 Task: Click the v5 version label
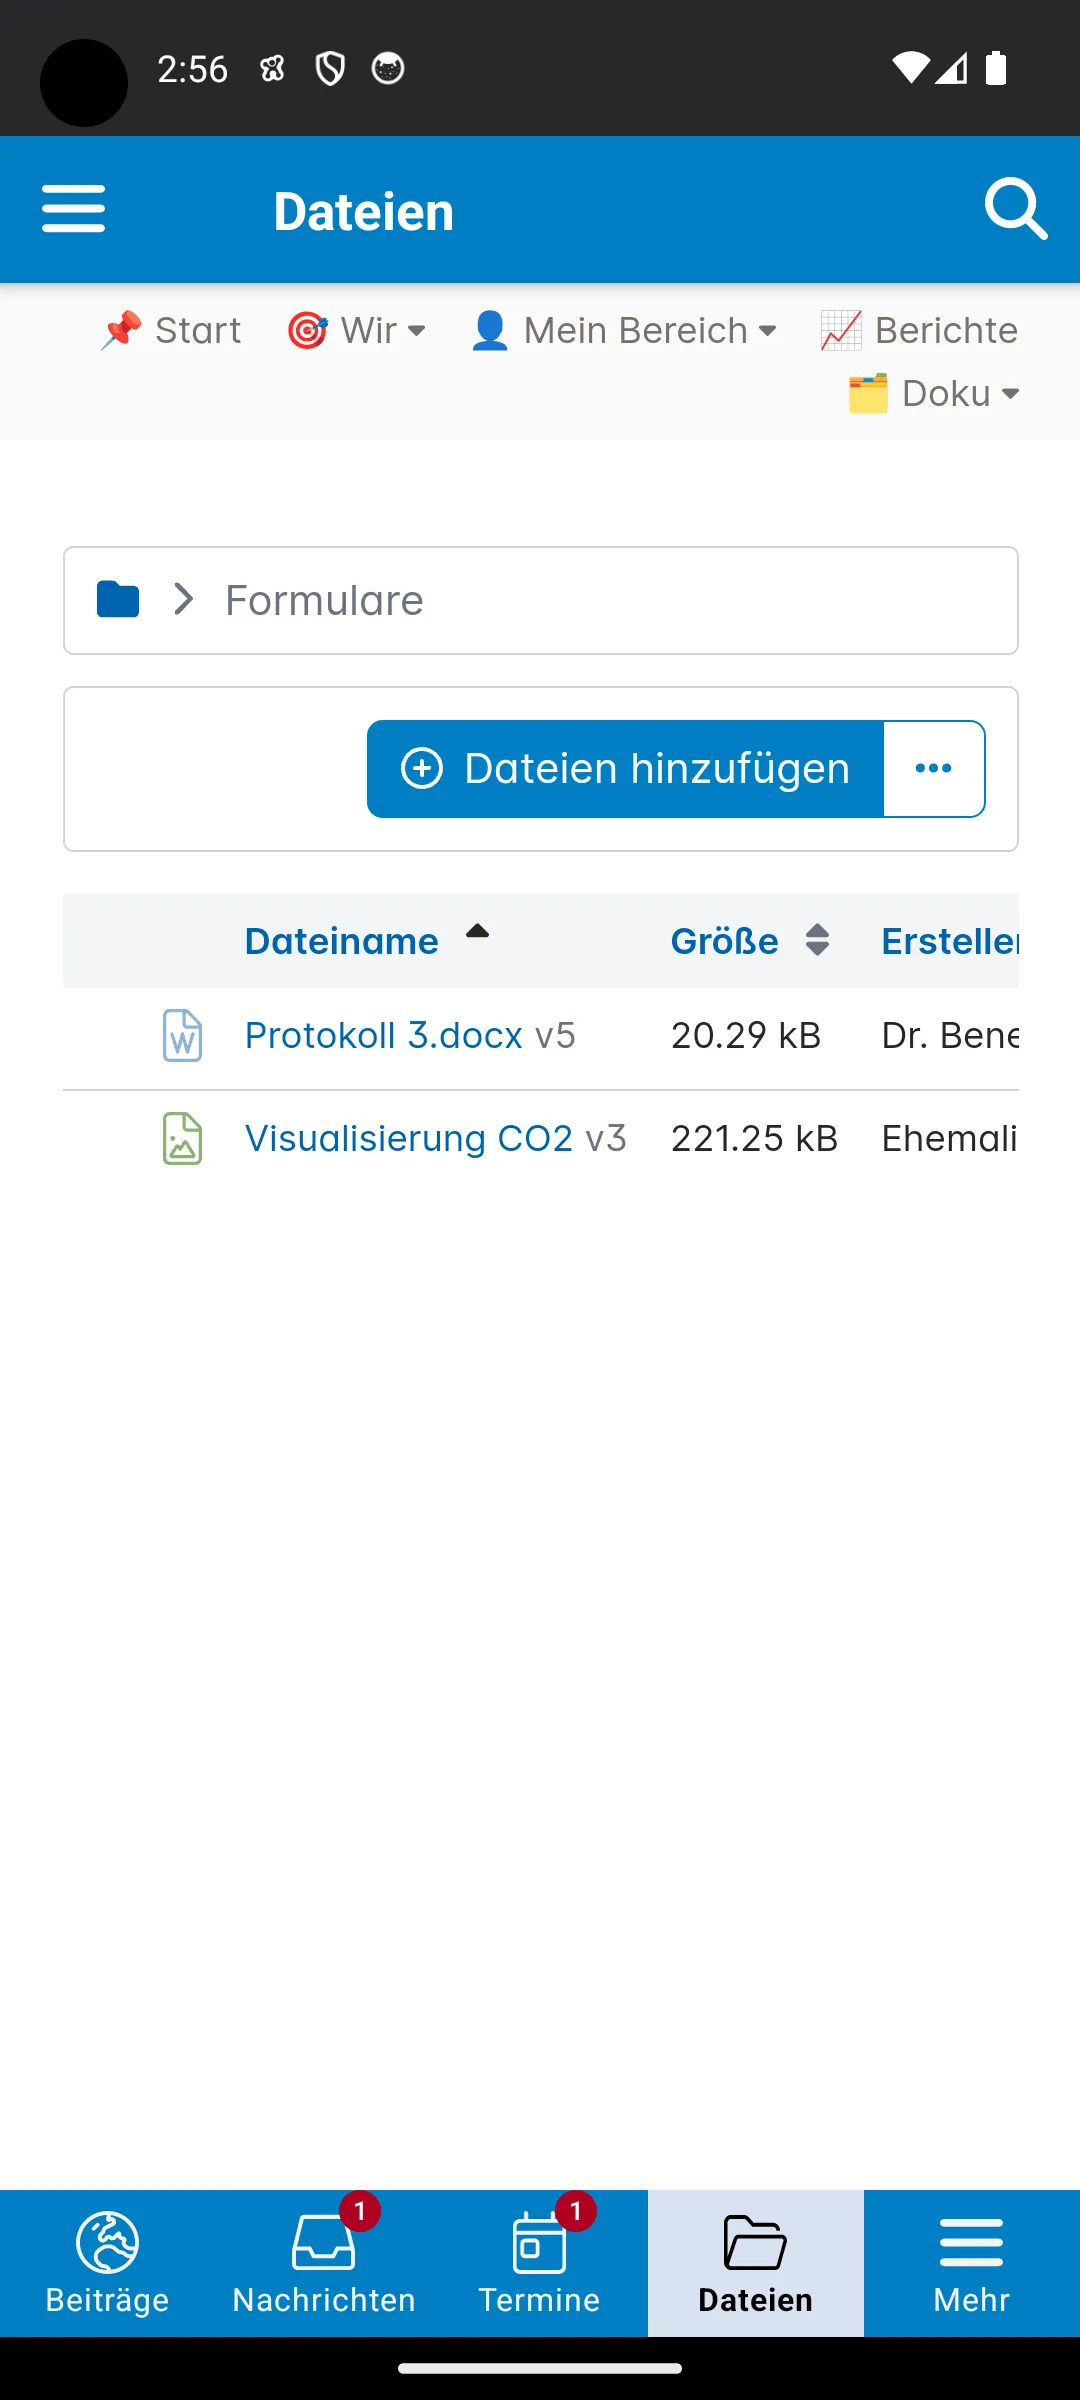(555, 1035)
